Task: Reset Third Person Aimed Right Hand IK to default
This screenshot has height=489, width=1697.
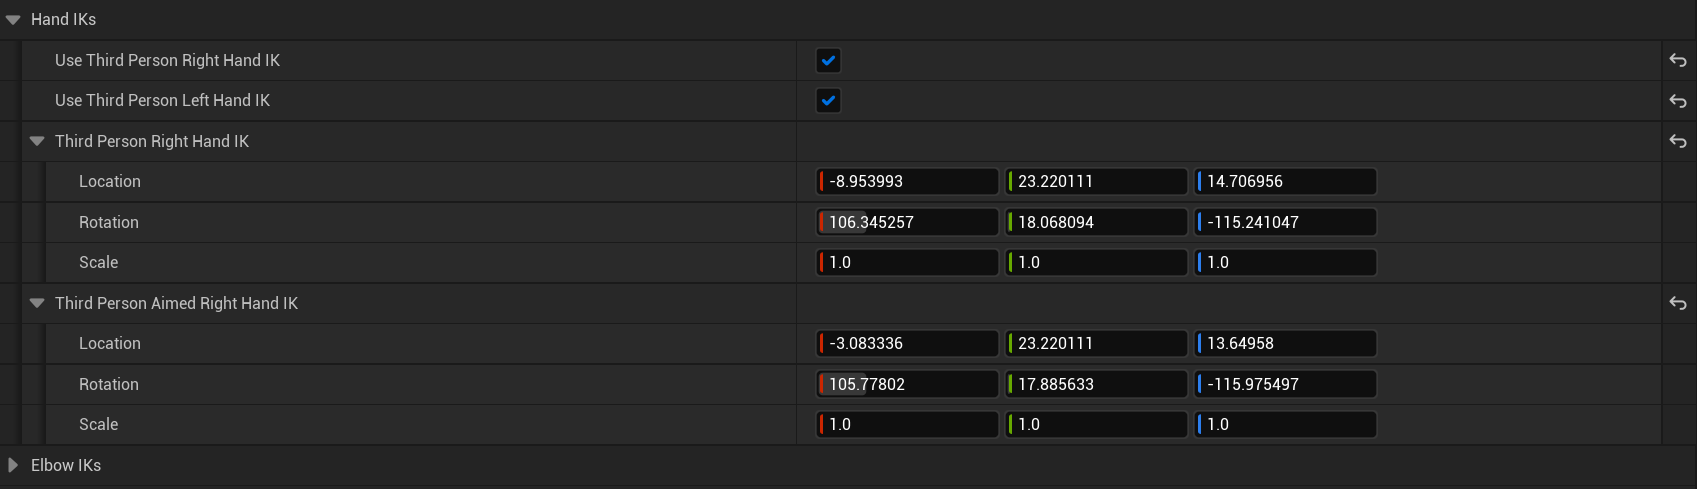Action: coord(1678,304)
